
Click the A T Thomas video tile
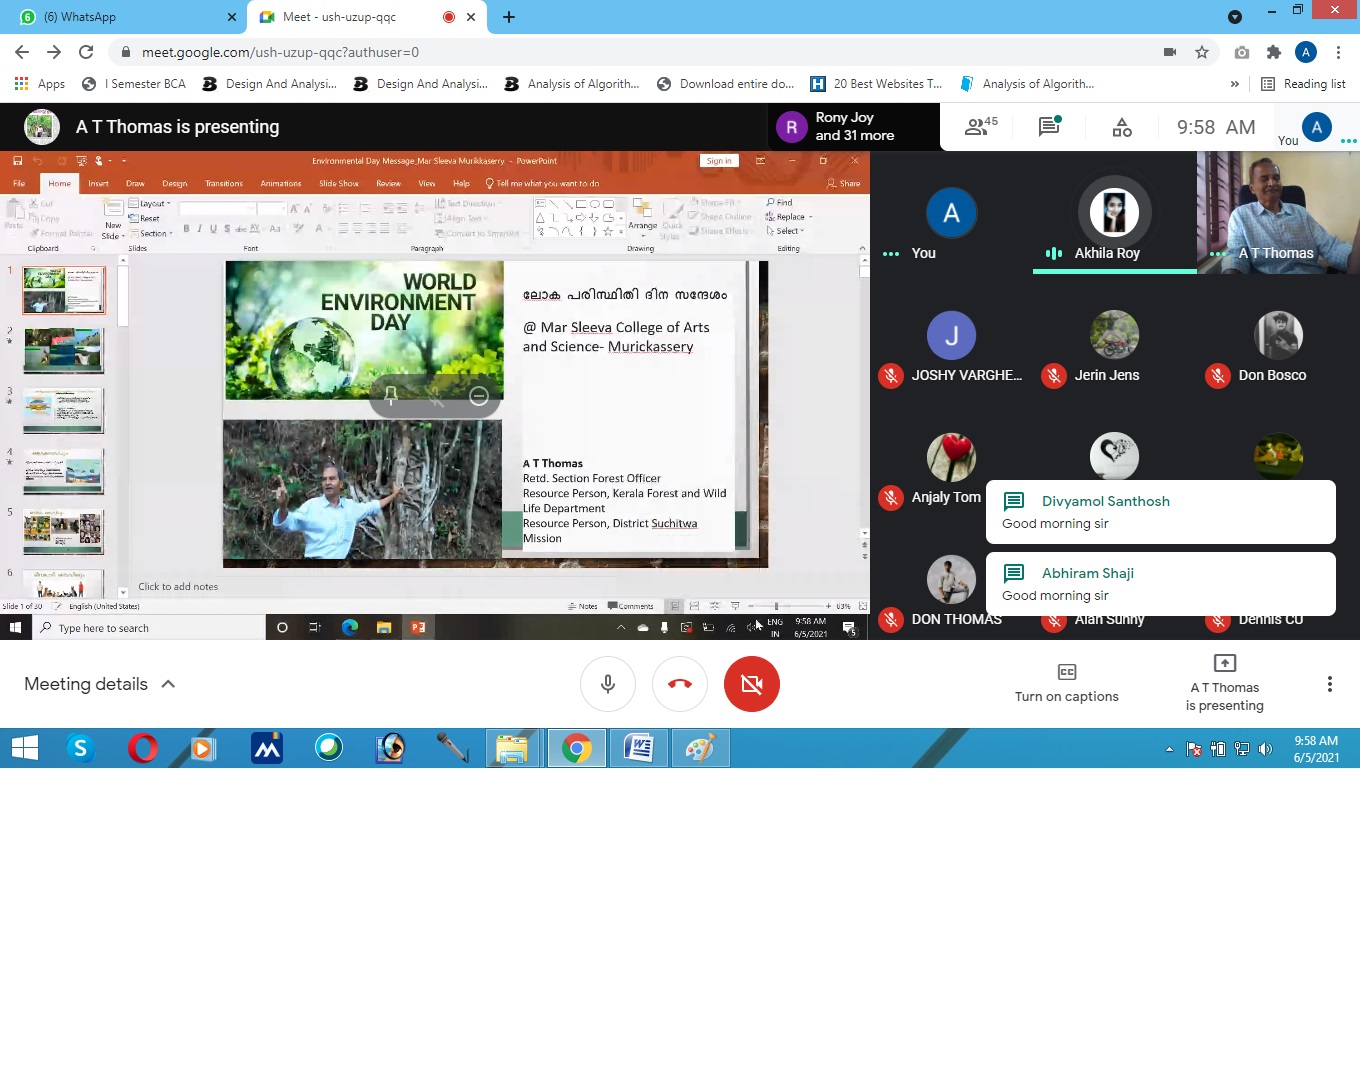click(x=1277, y=211)
